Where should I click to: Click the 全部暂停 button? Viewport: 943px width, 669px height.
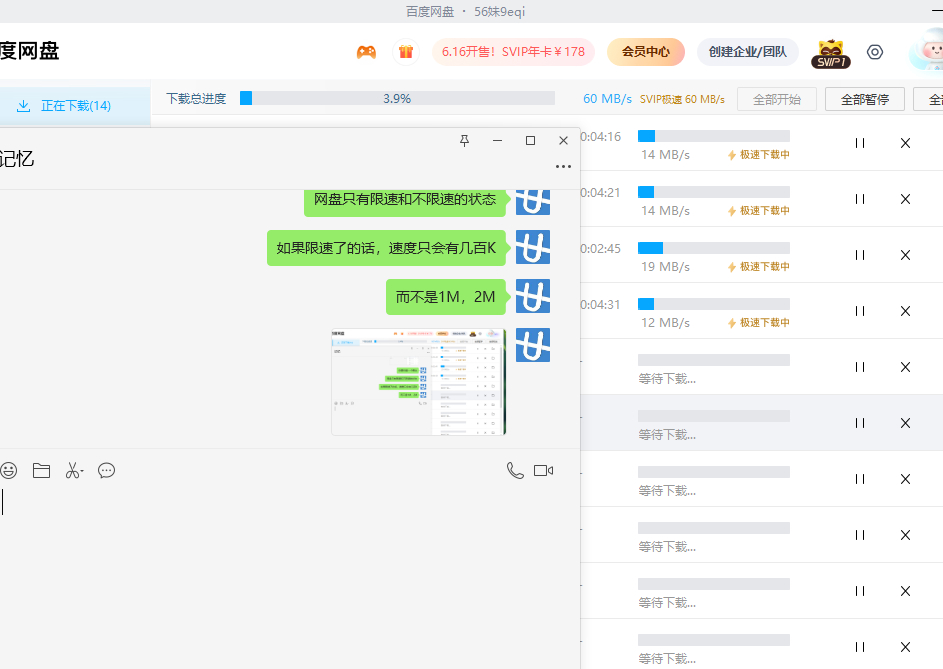864,99
